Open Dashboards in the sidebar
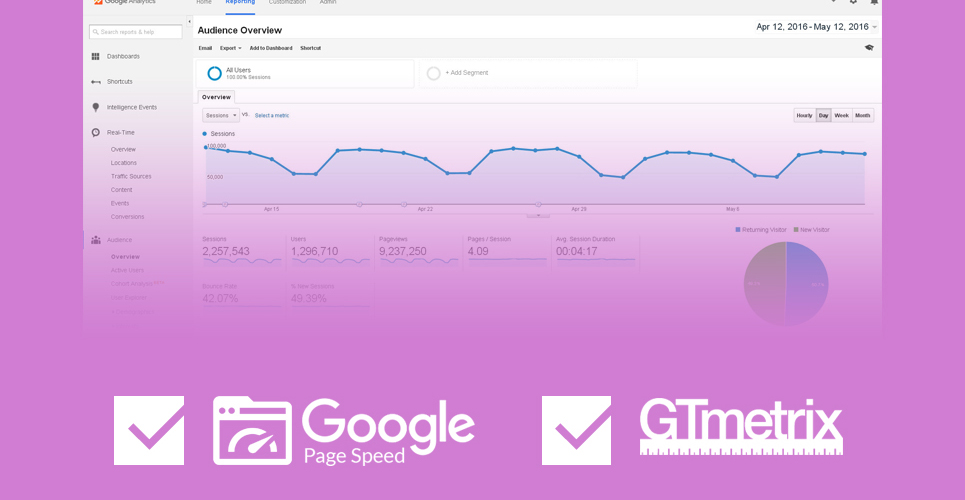Screen dimensions: 965x500 pos(123,57)
